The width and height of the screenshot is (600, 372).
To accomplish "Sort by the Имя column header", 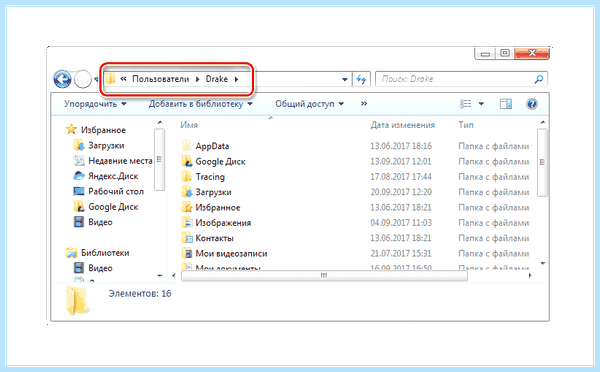I will pyautogui.click(x=189, y=125).
